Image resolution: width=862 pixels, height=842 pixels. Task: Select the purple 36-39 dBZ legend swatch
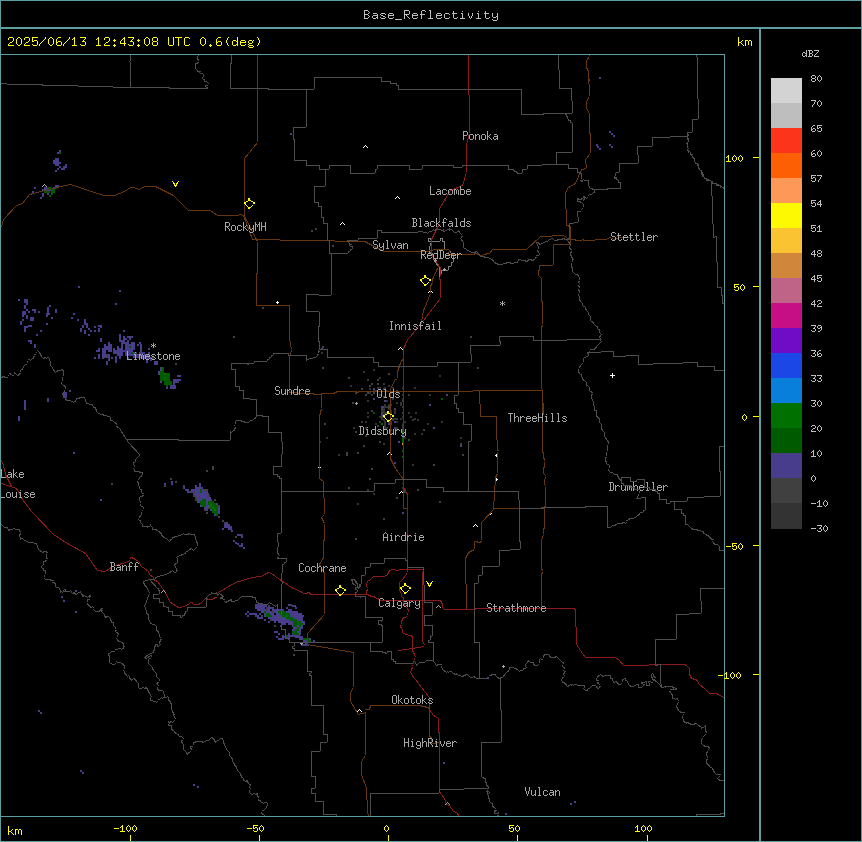(786, 341)
